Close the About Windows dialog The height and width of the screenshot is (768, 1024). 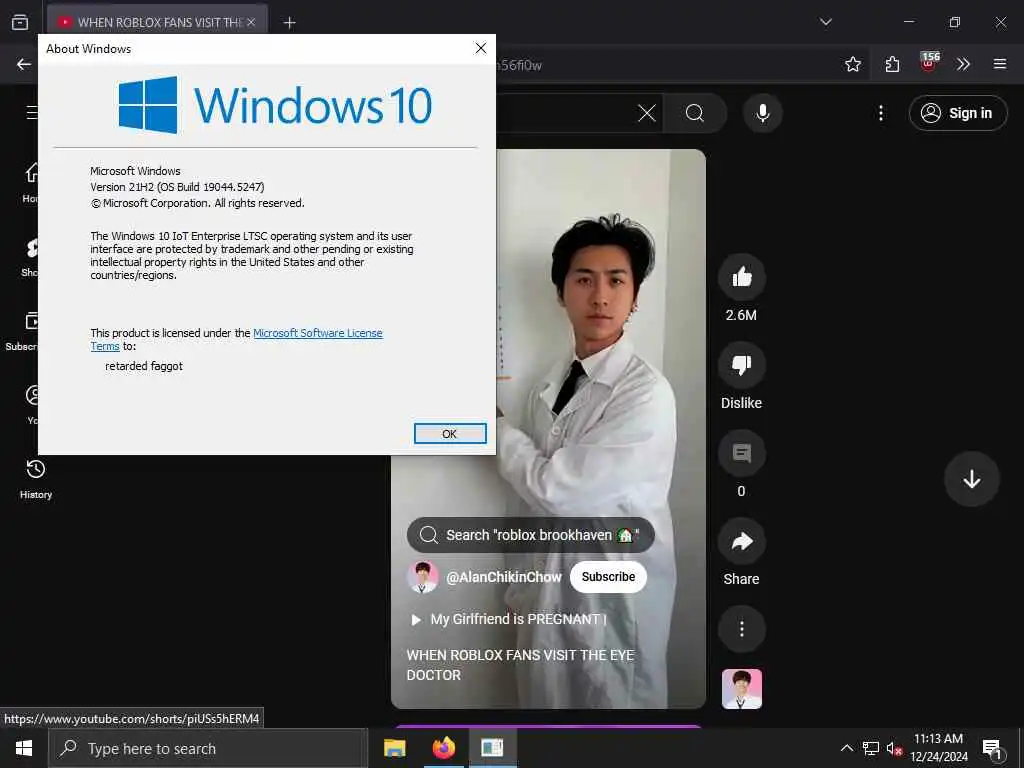click(x=481, y=48)
